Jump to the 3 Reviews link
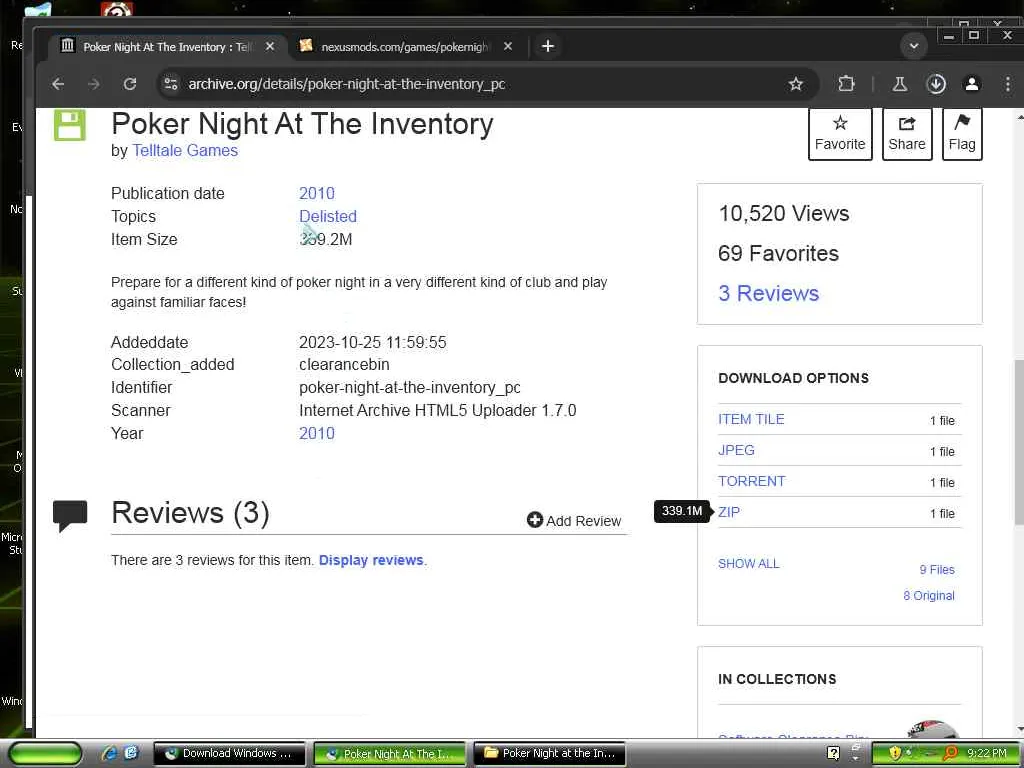1024x768 pixels. click(769, 293)
